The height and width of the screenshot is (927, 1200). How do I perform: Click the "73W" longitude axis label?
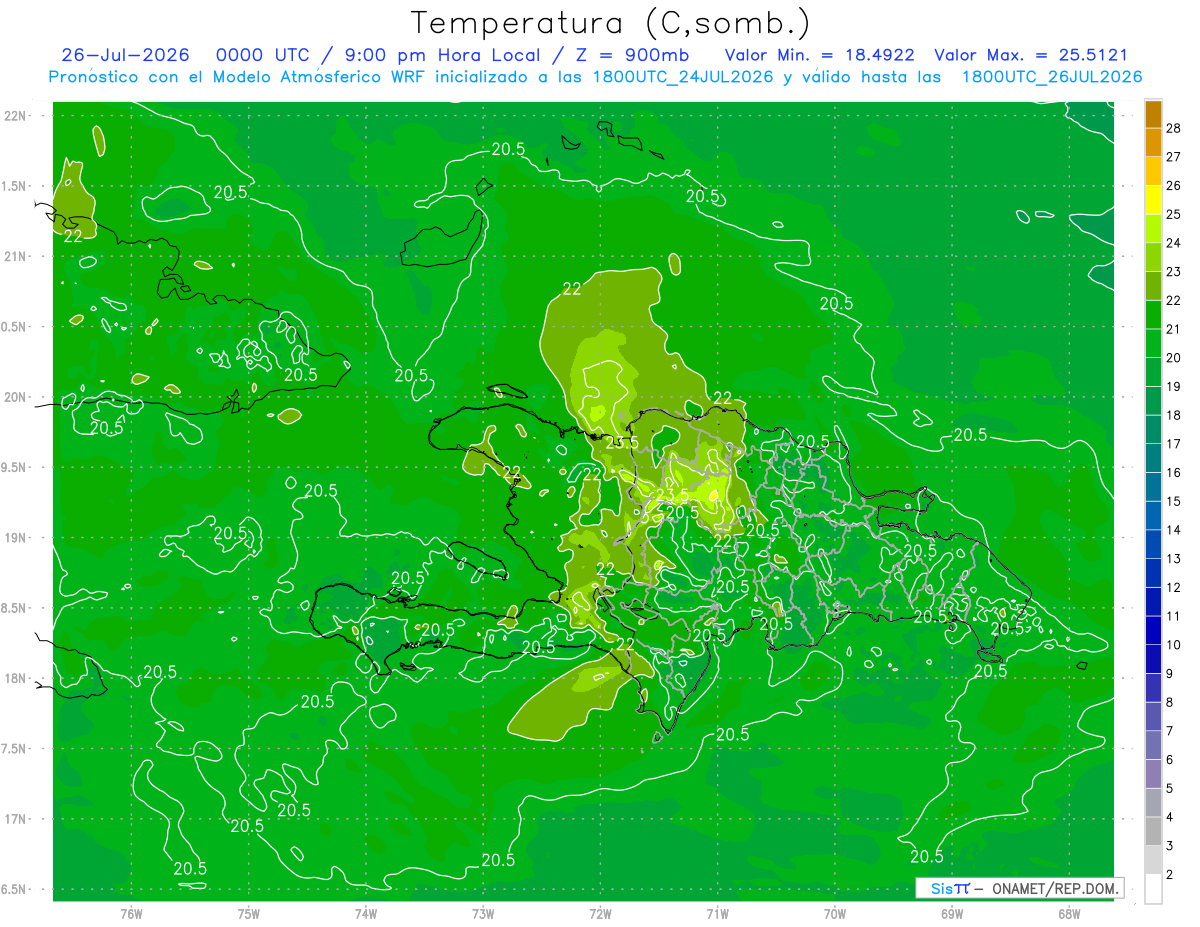pos(483,913)
